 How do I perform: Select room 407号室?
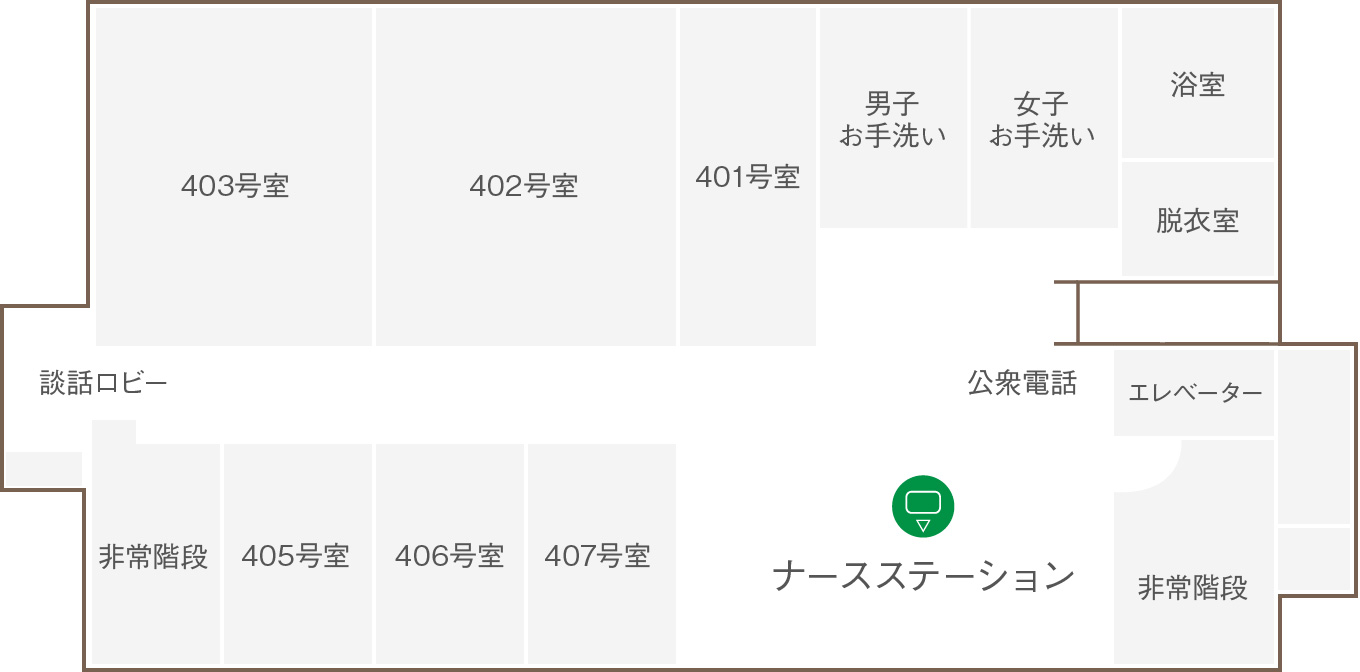pos(600,555)
